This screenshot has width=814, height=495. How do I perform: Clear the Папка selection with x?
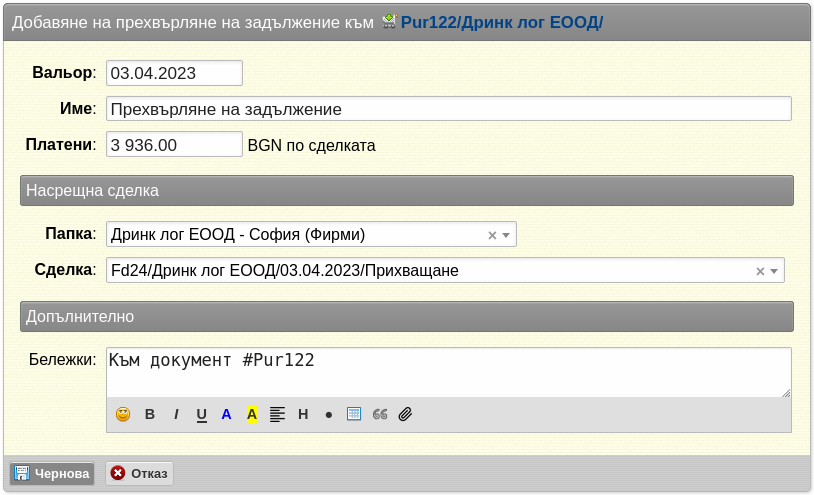pyautogui.click(x=492, y=235)
